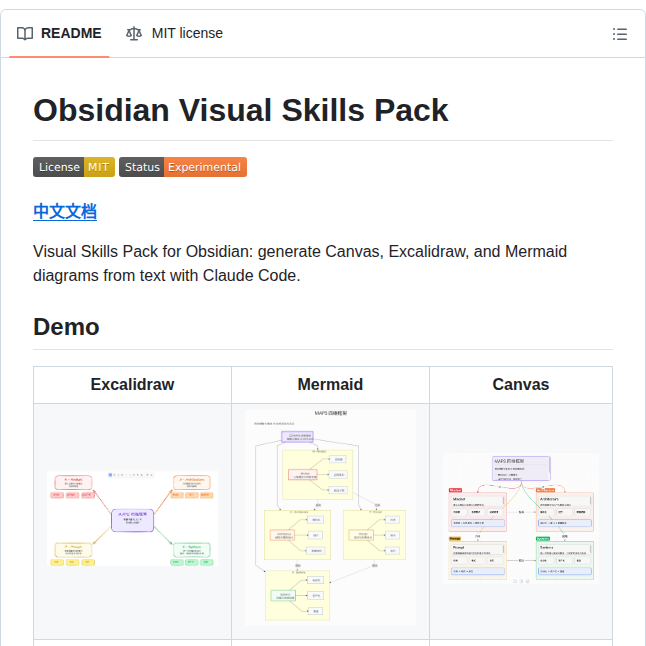Open the outline table of contents icon

(x=620, y=34)
